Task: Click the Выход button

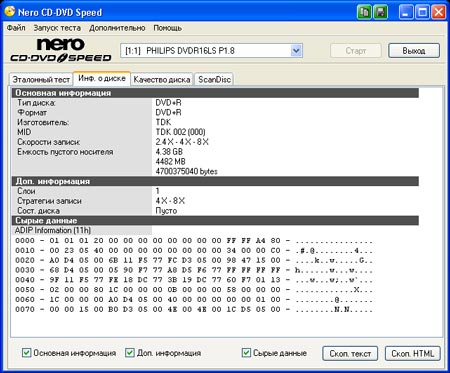Action: [414, 51]
